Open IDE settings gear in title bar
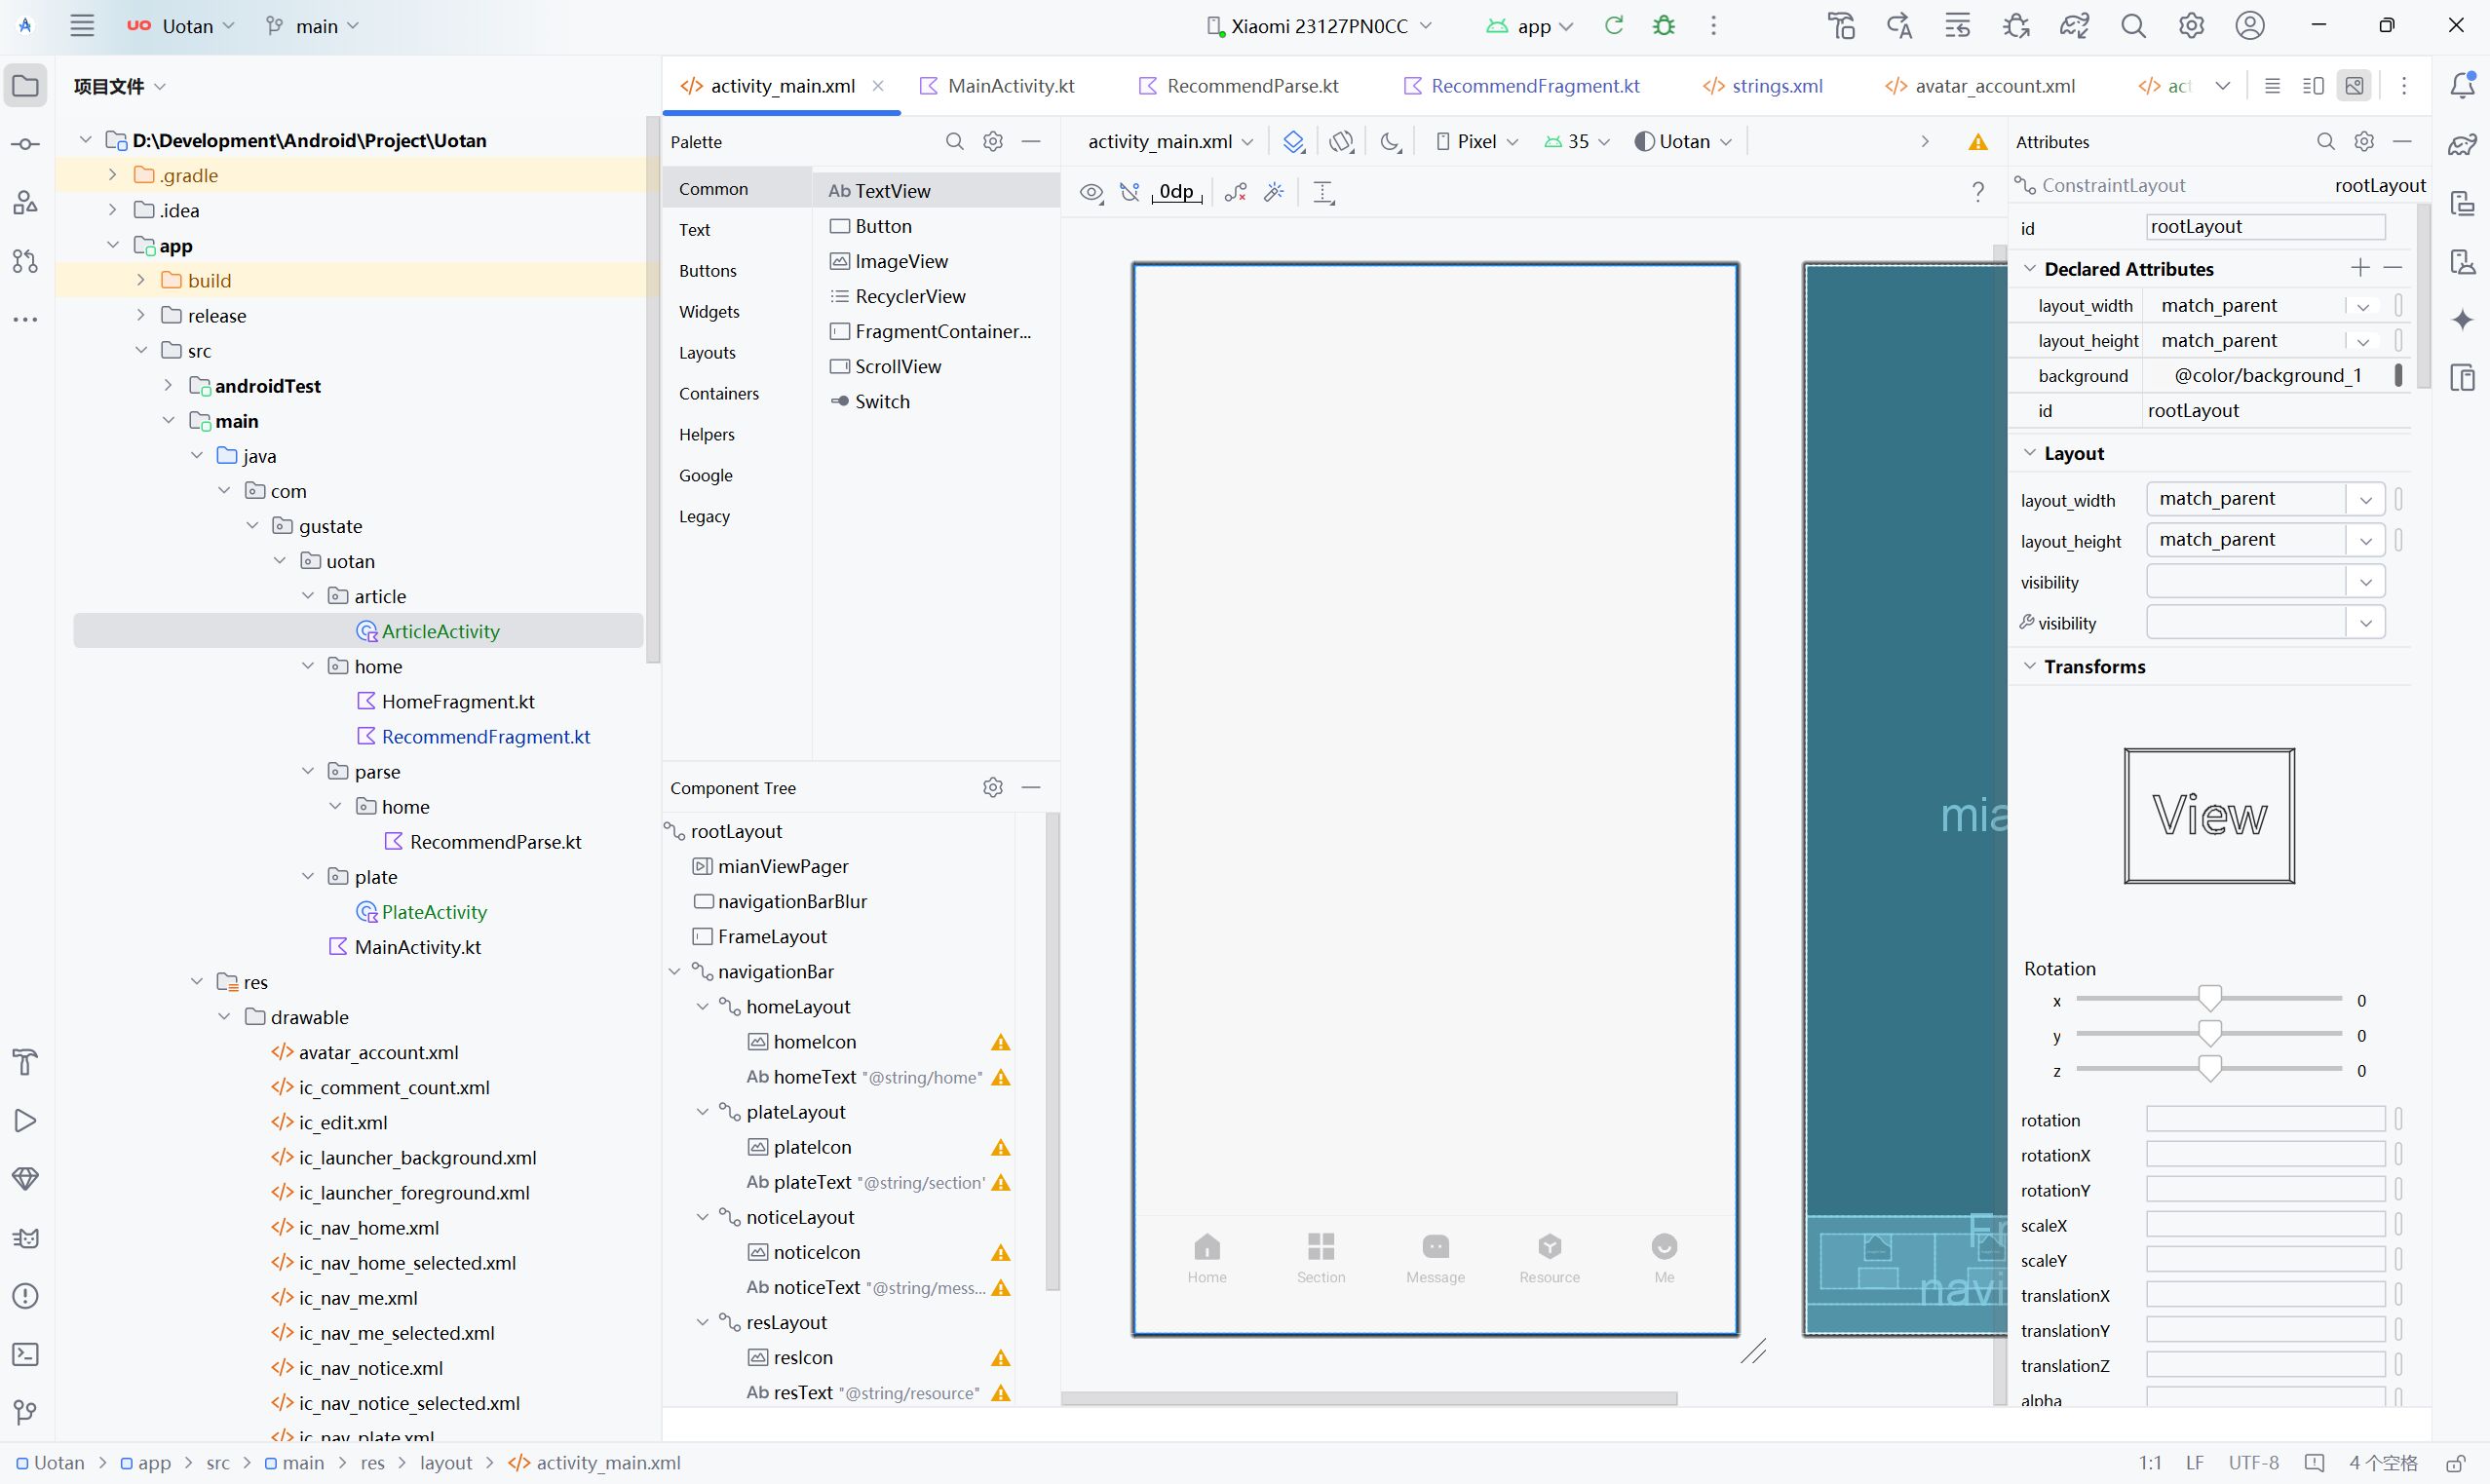2490x1484 pixels. [2191, 26]
